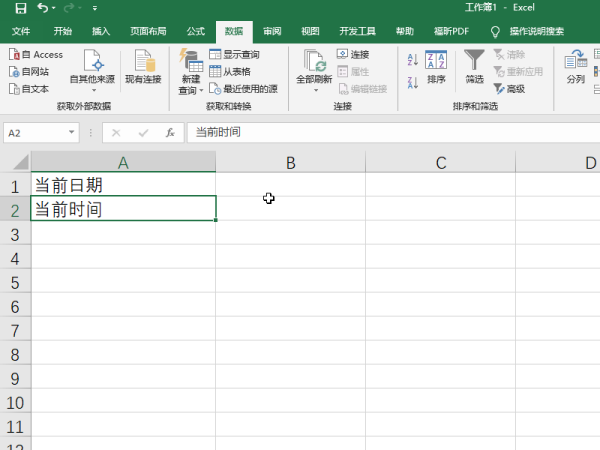Click the 分列 text to columns button
The image size is (600, 450).
tap(576, 67)
